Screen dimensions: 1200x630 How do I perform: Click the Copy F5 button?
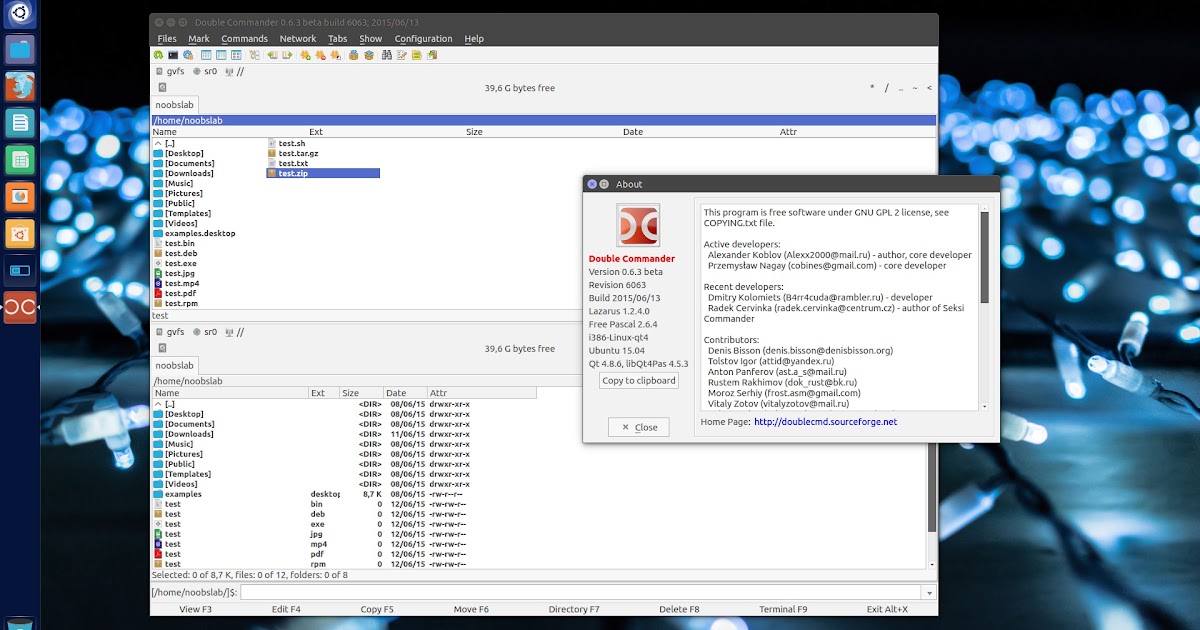click(377, 609)
